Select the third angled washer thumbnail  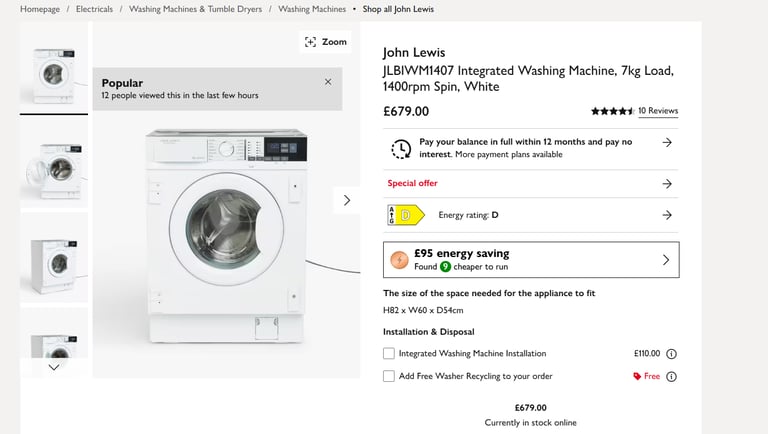click(54, 258)
